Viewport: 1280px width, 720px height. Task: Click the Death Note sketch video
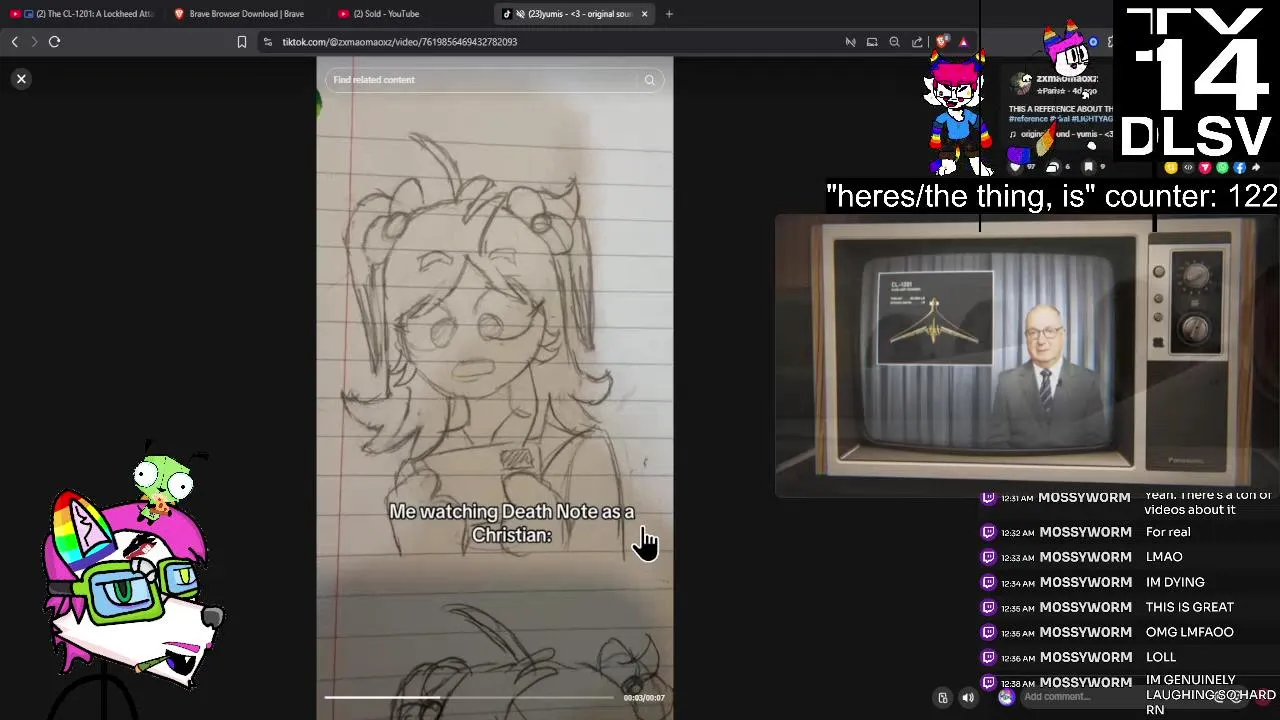point(495,388)
